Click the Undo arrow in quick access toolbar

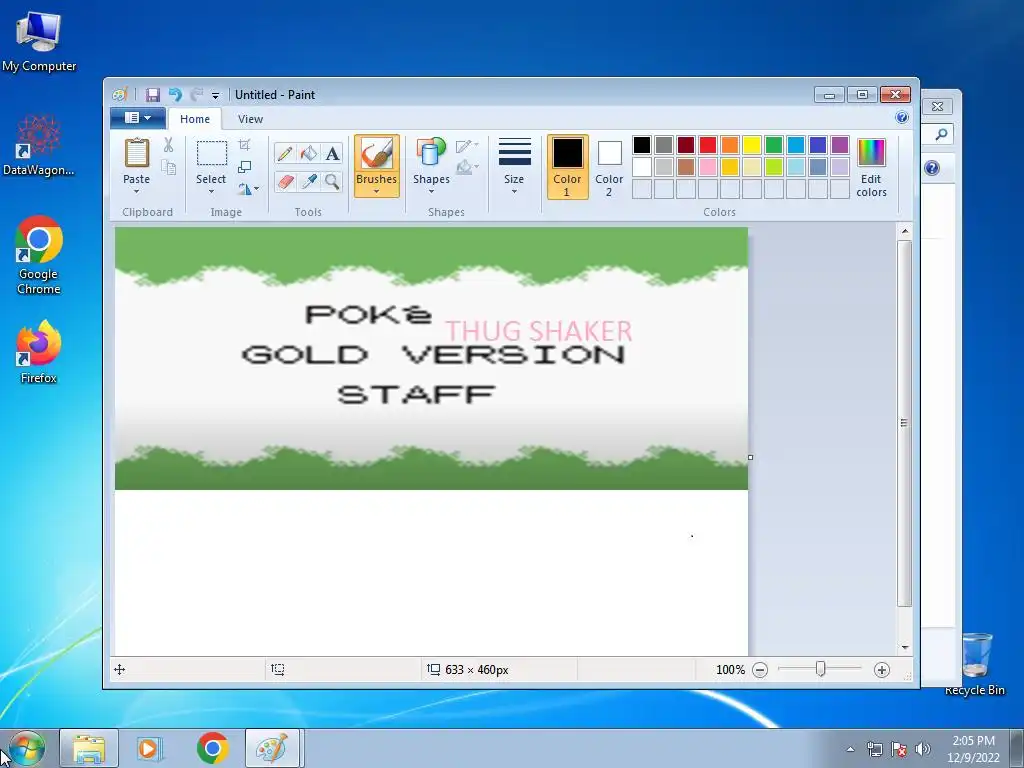tap(175, 95)
